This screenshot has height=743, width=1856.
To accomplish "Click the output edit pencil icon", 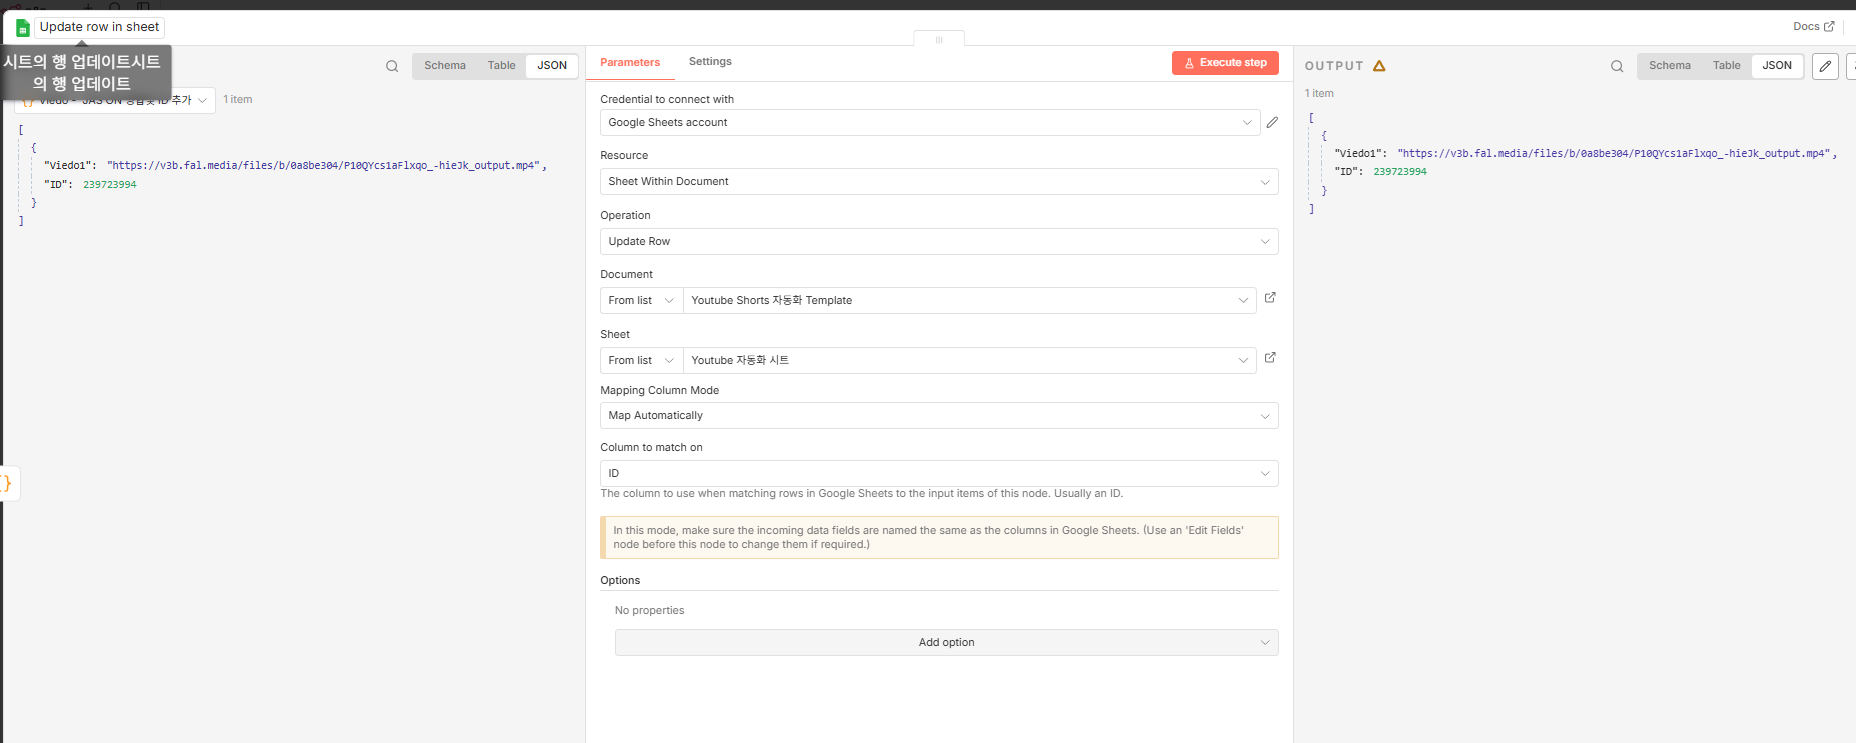I will (1825, 66).
